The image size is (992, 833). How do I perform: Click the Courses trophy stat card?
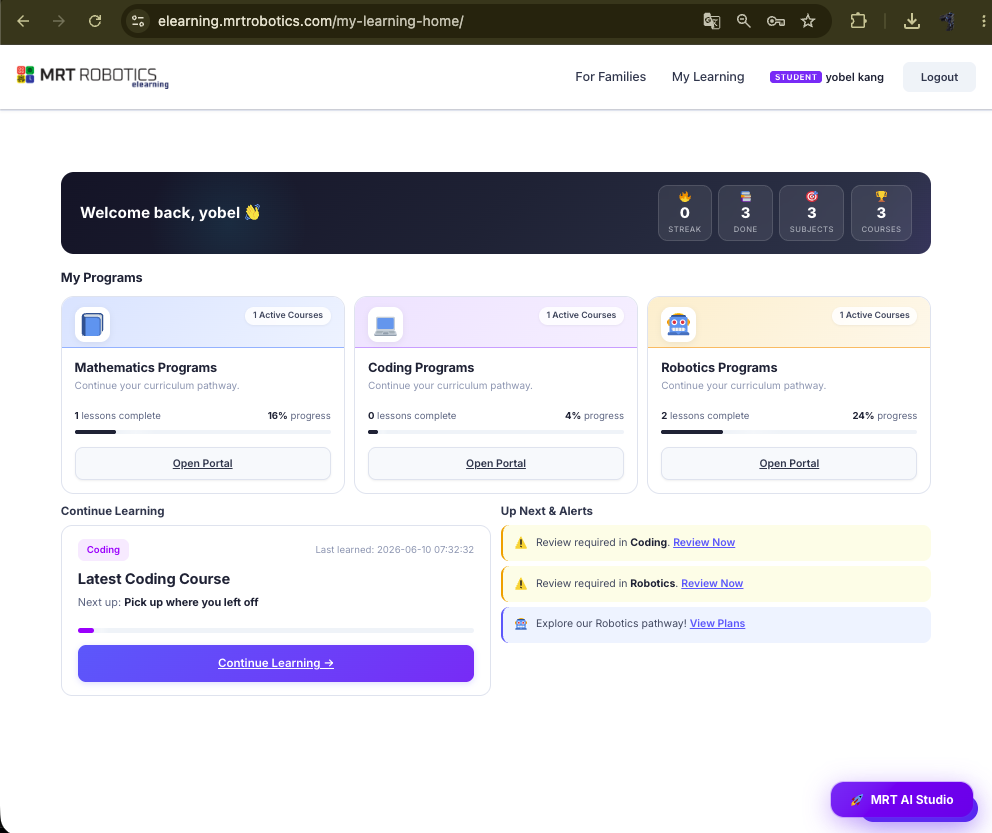881,213
